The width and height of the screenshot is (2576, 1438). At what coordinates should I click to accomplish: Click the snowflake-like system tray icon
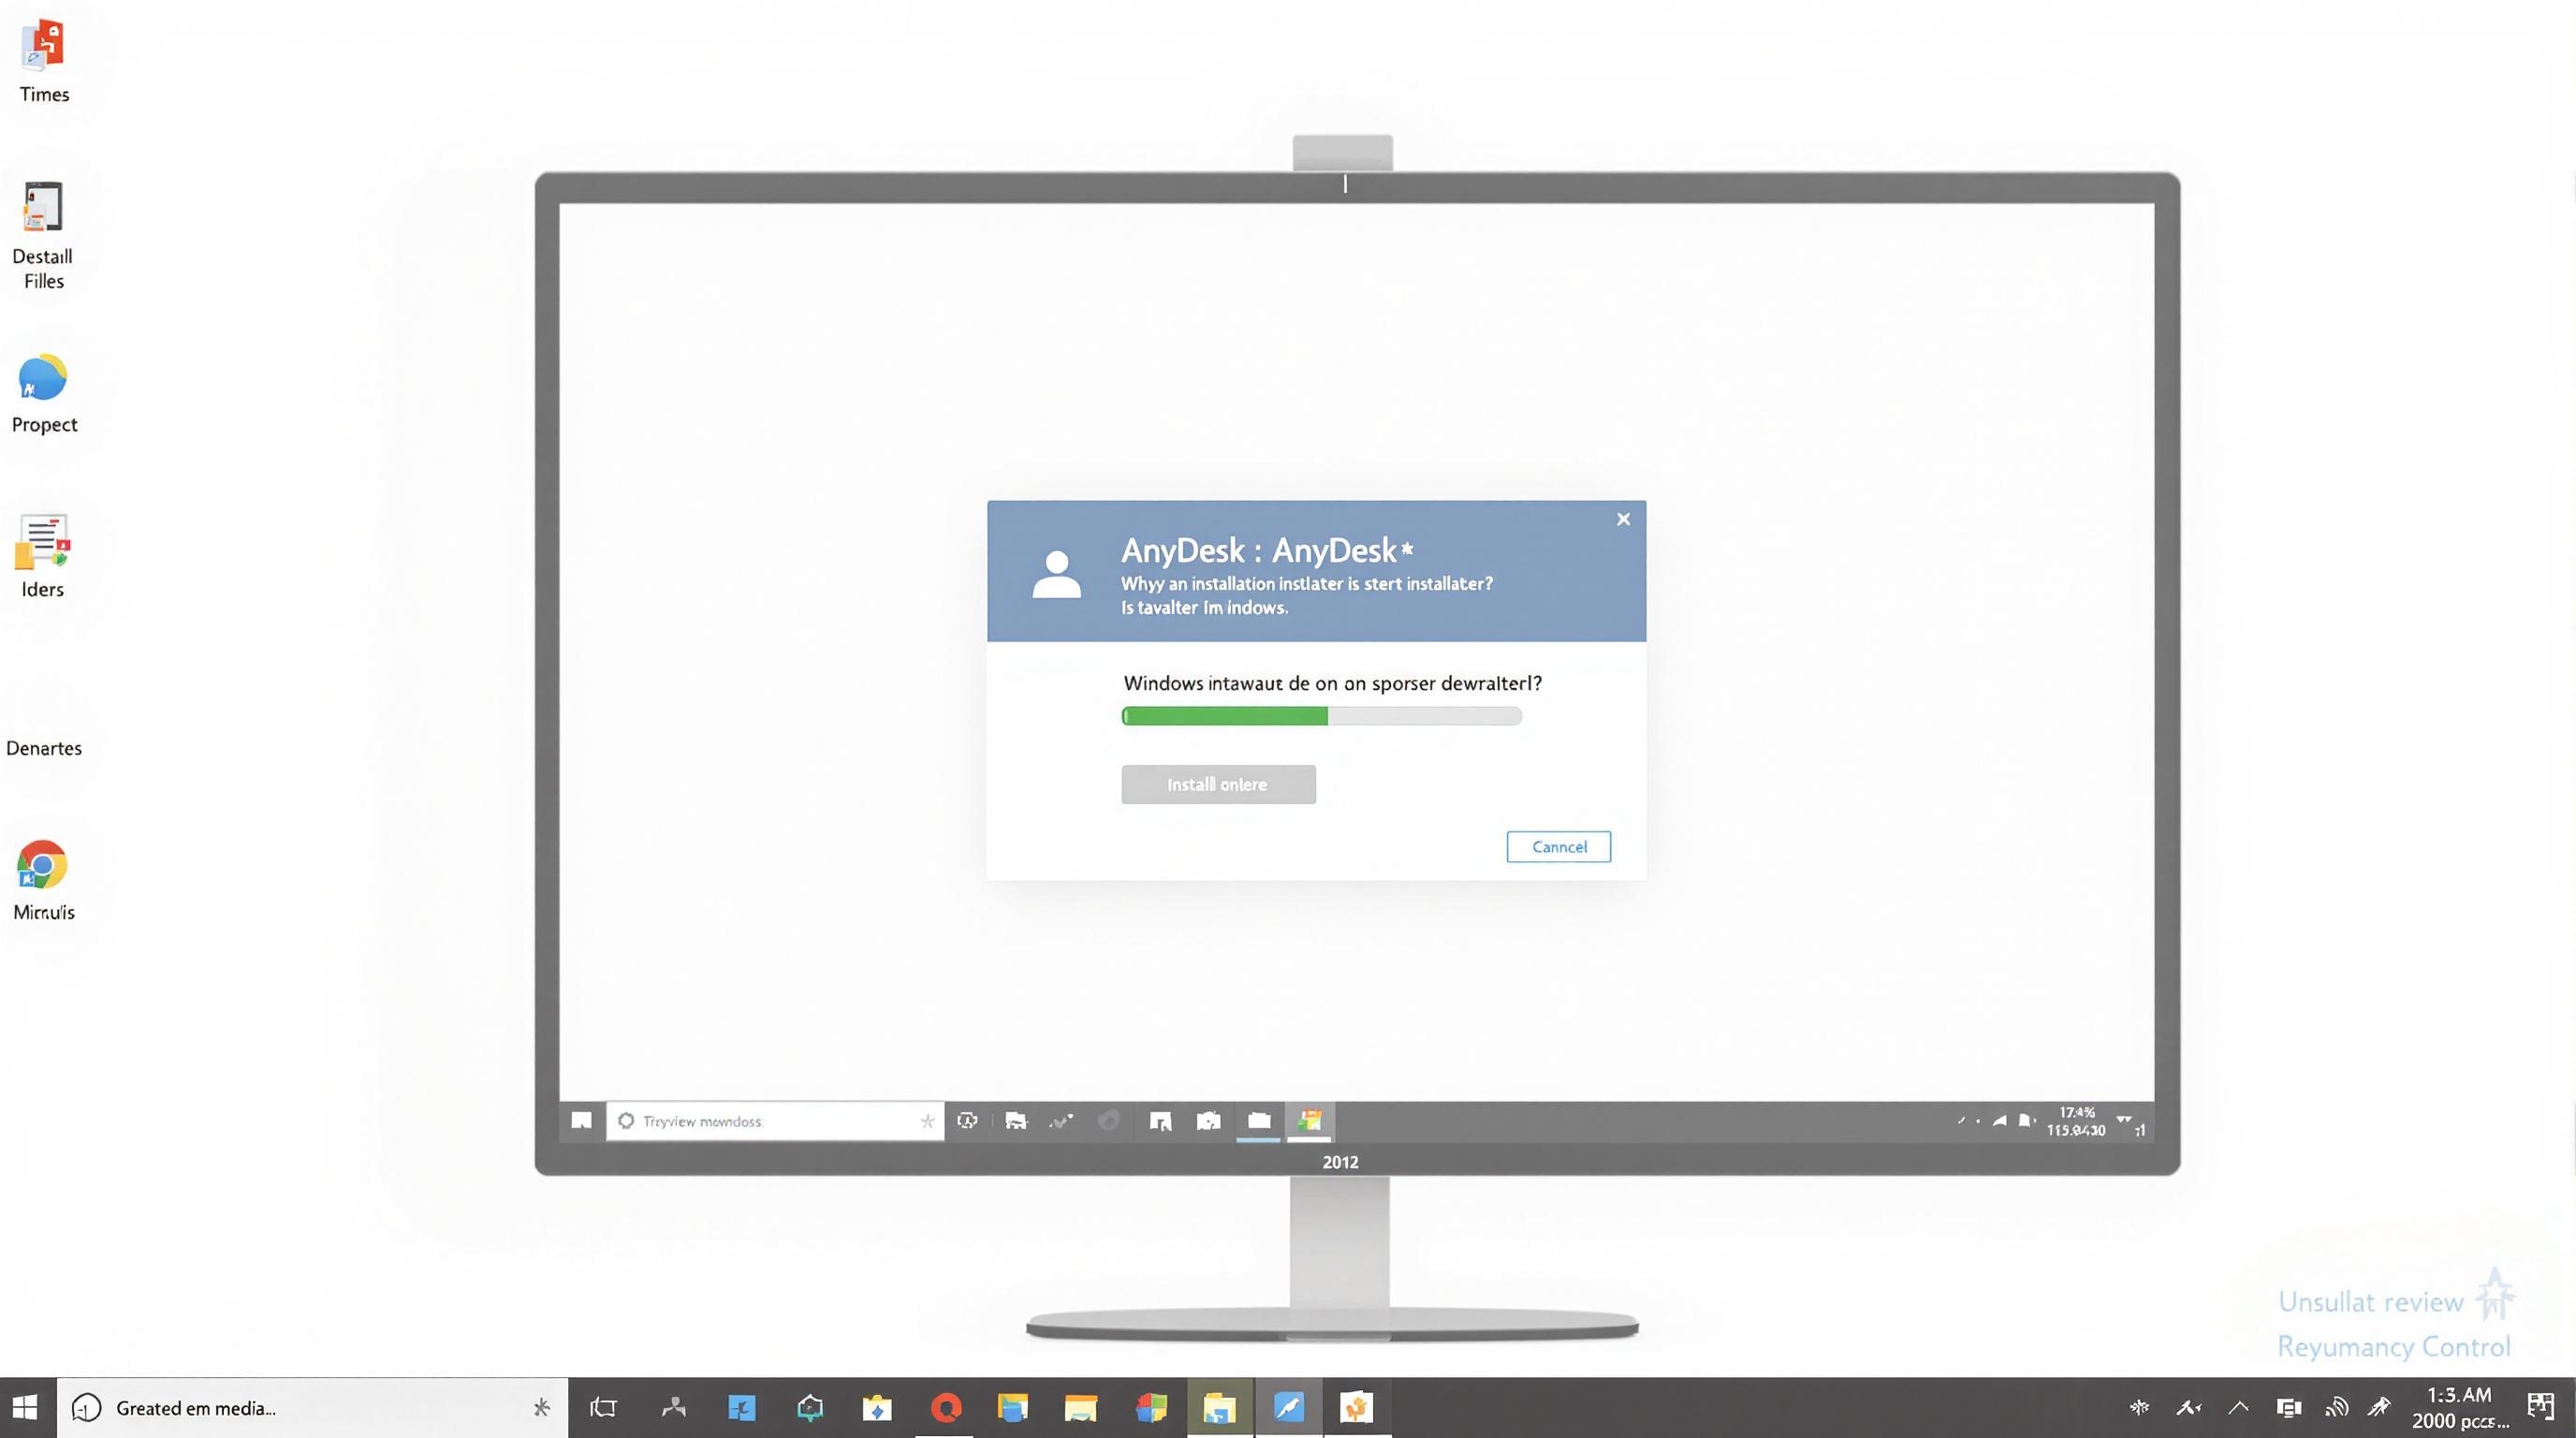[x=2139, y=1408]
